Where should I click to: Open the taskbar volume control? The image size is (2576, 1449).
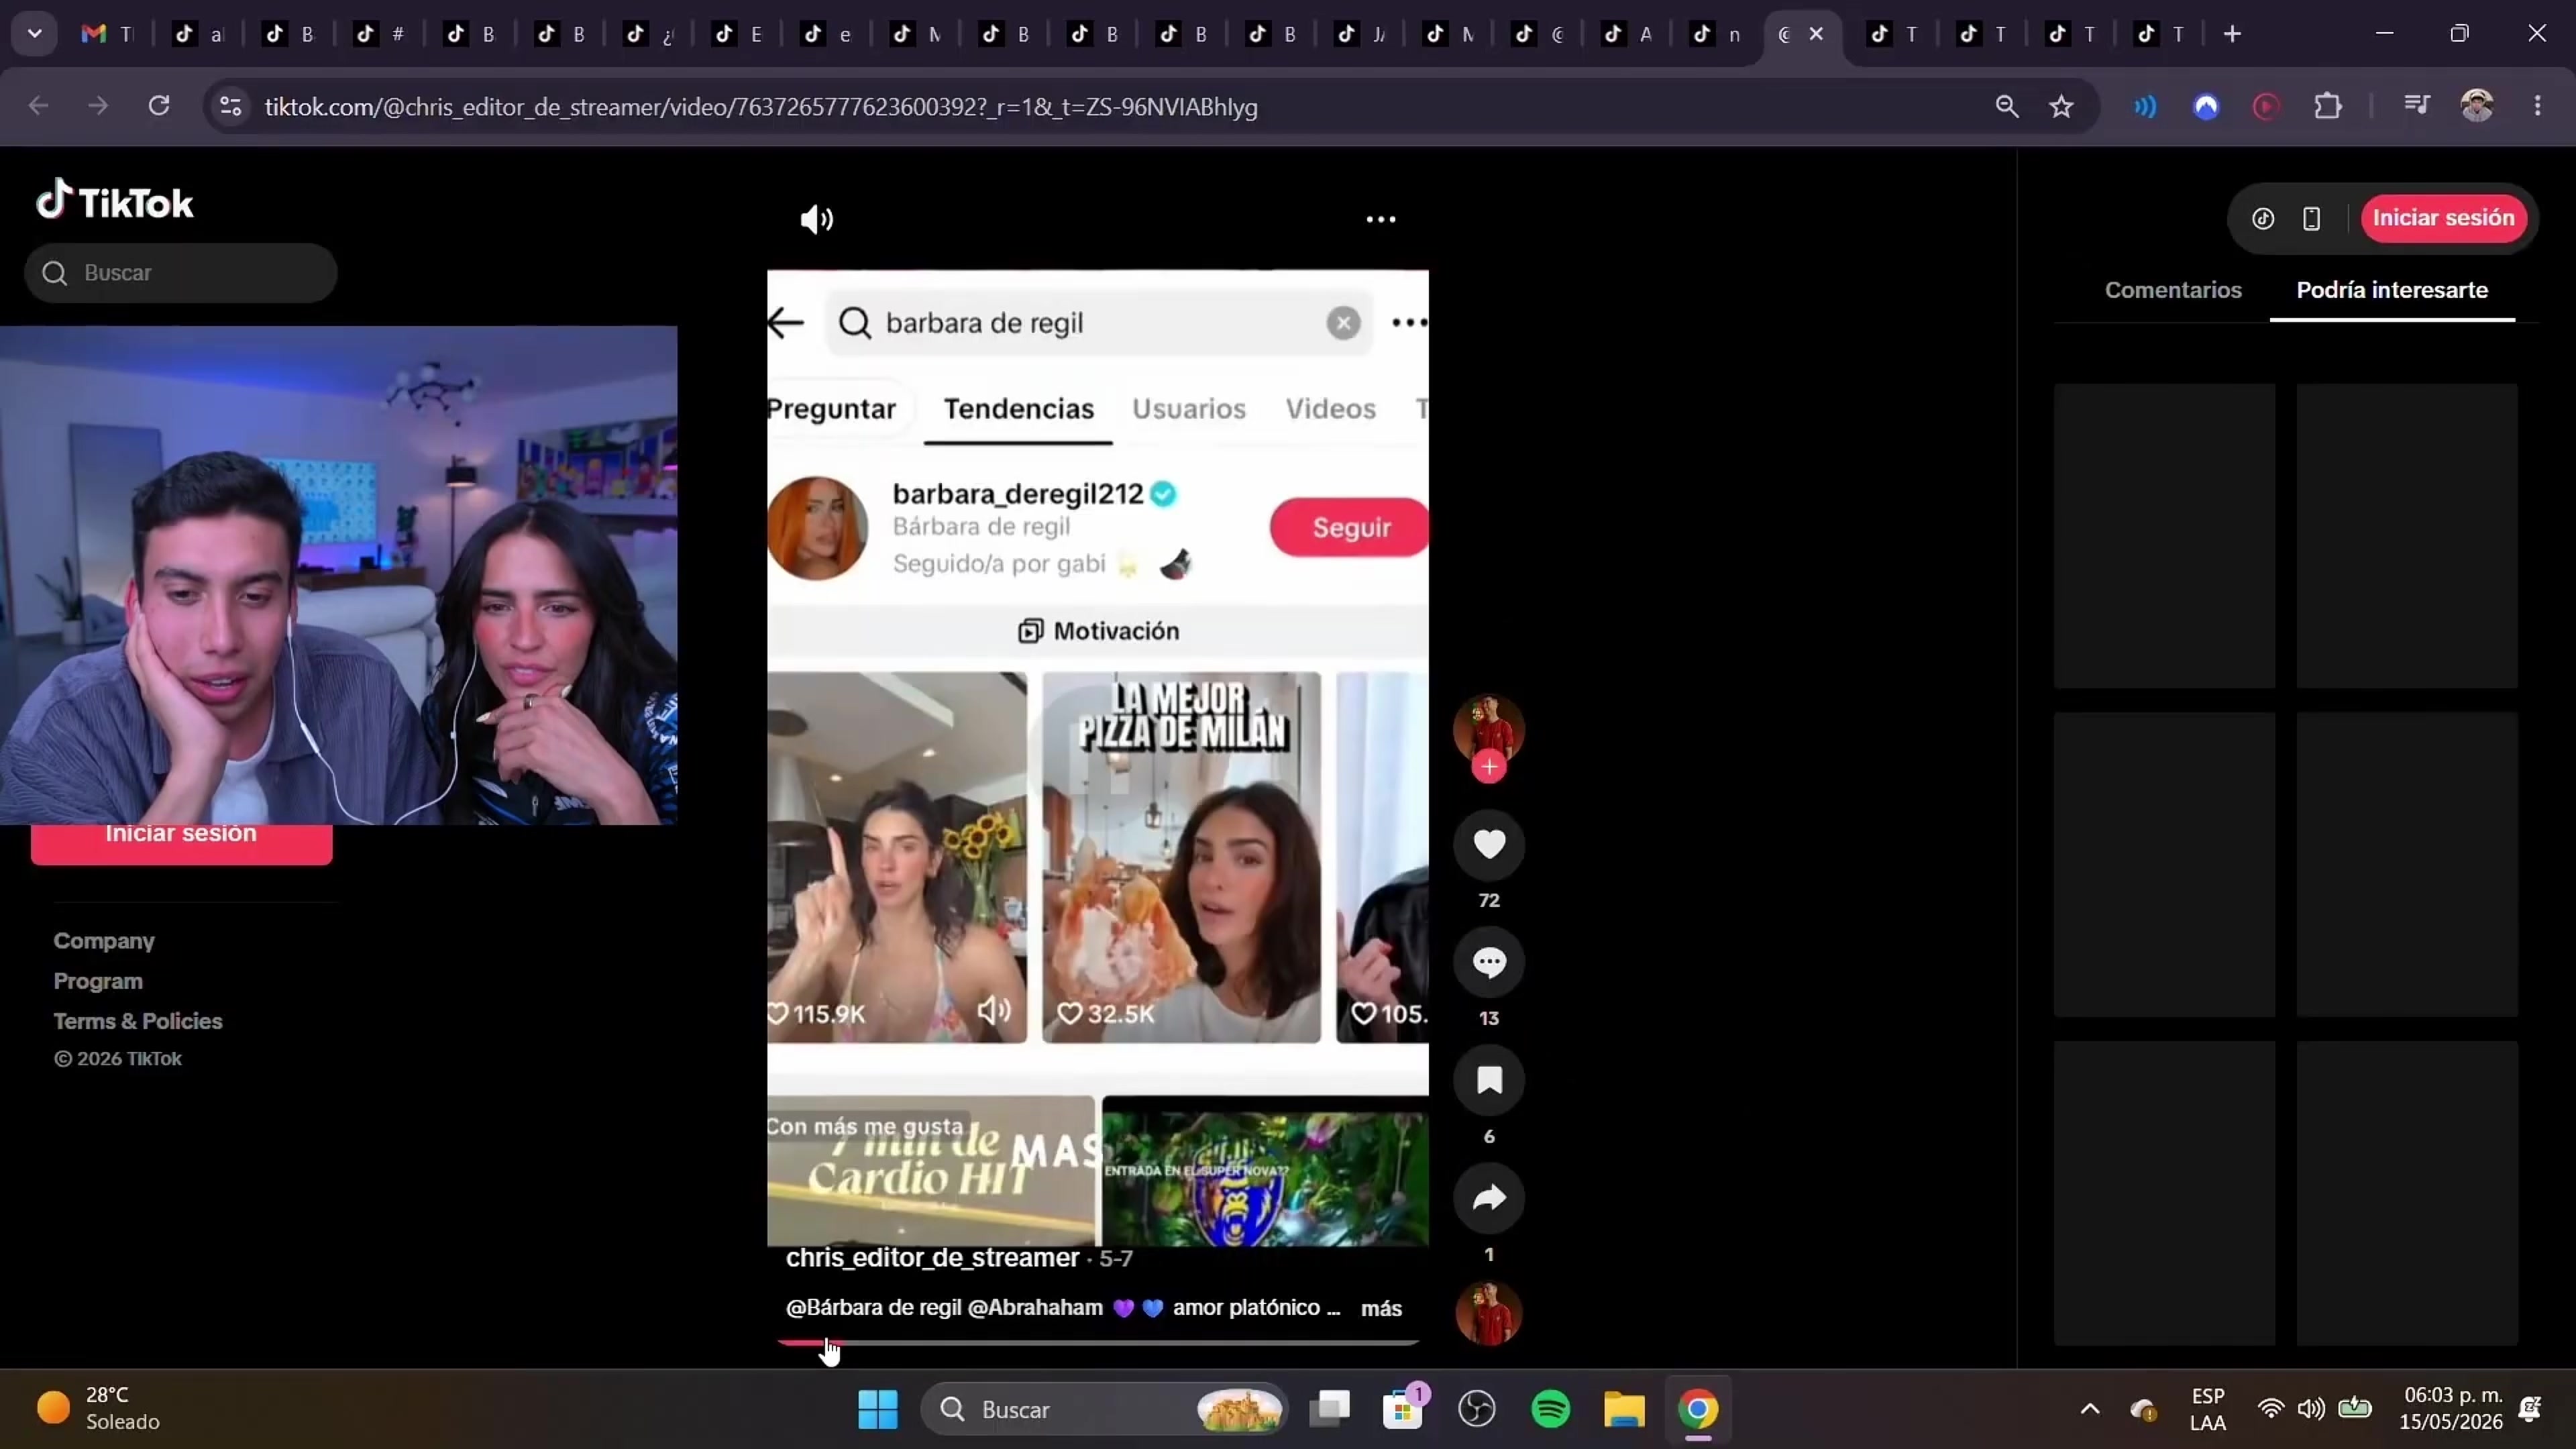click(2311, 1409)
